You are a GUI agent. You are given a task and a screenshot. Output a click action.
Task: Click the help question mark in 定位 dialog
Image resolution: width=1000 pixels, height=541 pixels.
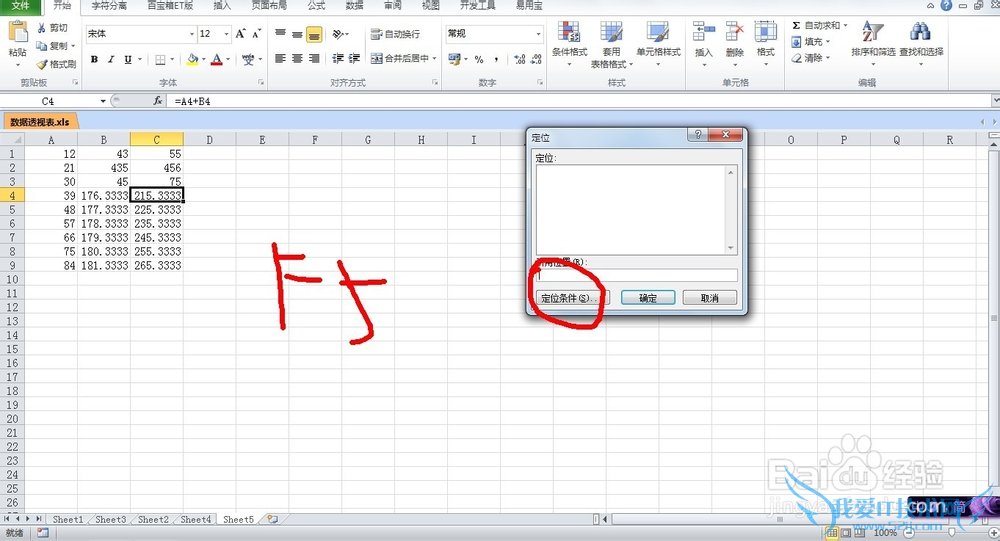pyautogui.click(x=698, y=135)
